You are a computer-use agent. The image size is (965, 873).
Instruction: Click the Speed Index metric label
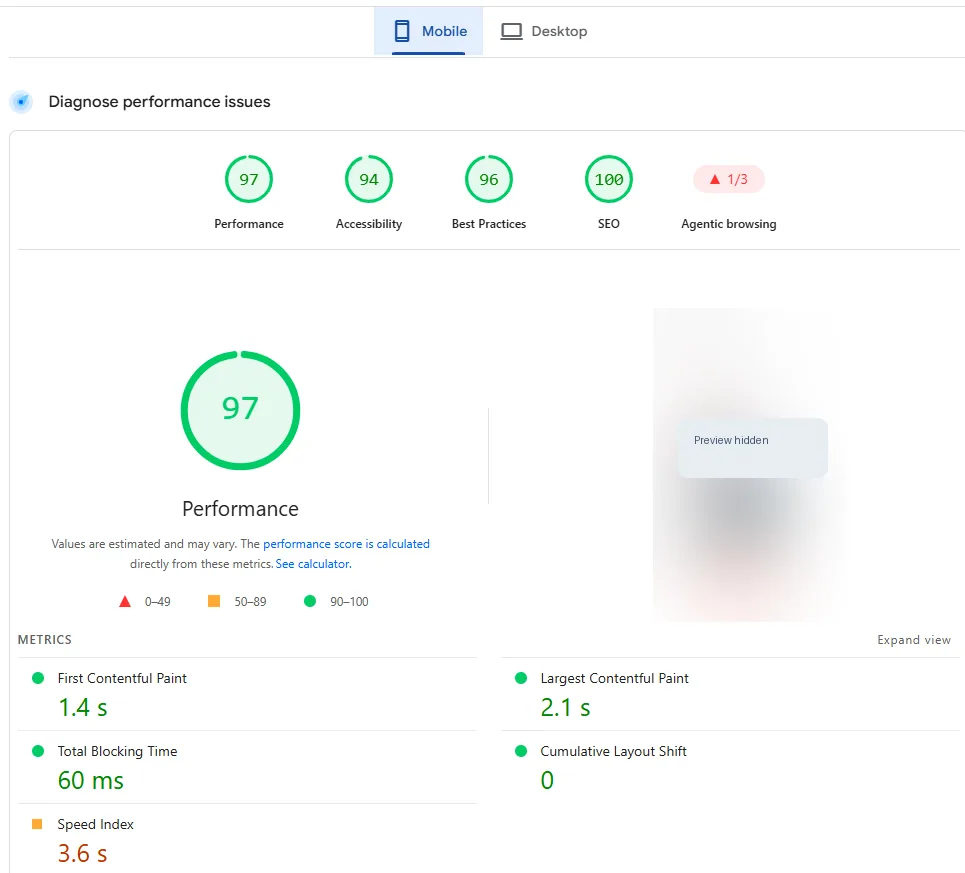pyautogui.click(x=95, y=824)
